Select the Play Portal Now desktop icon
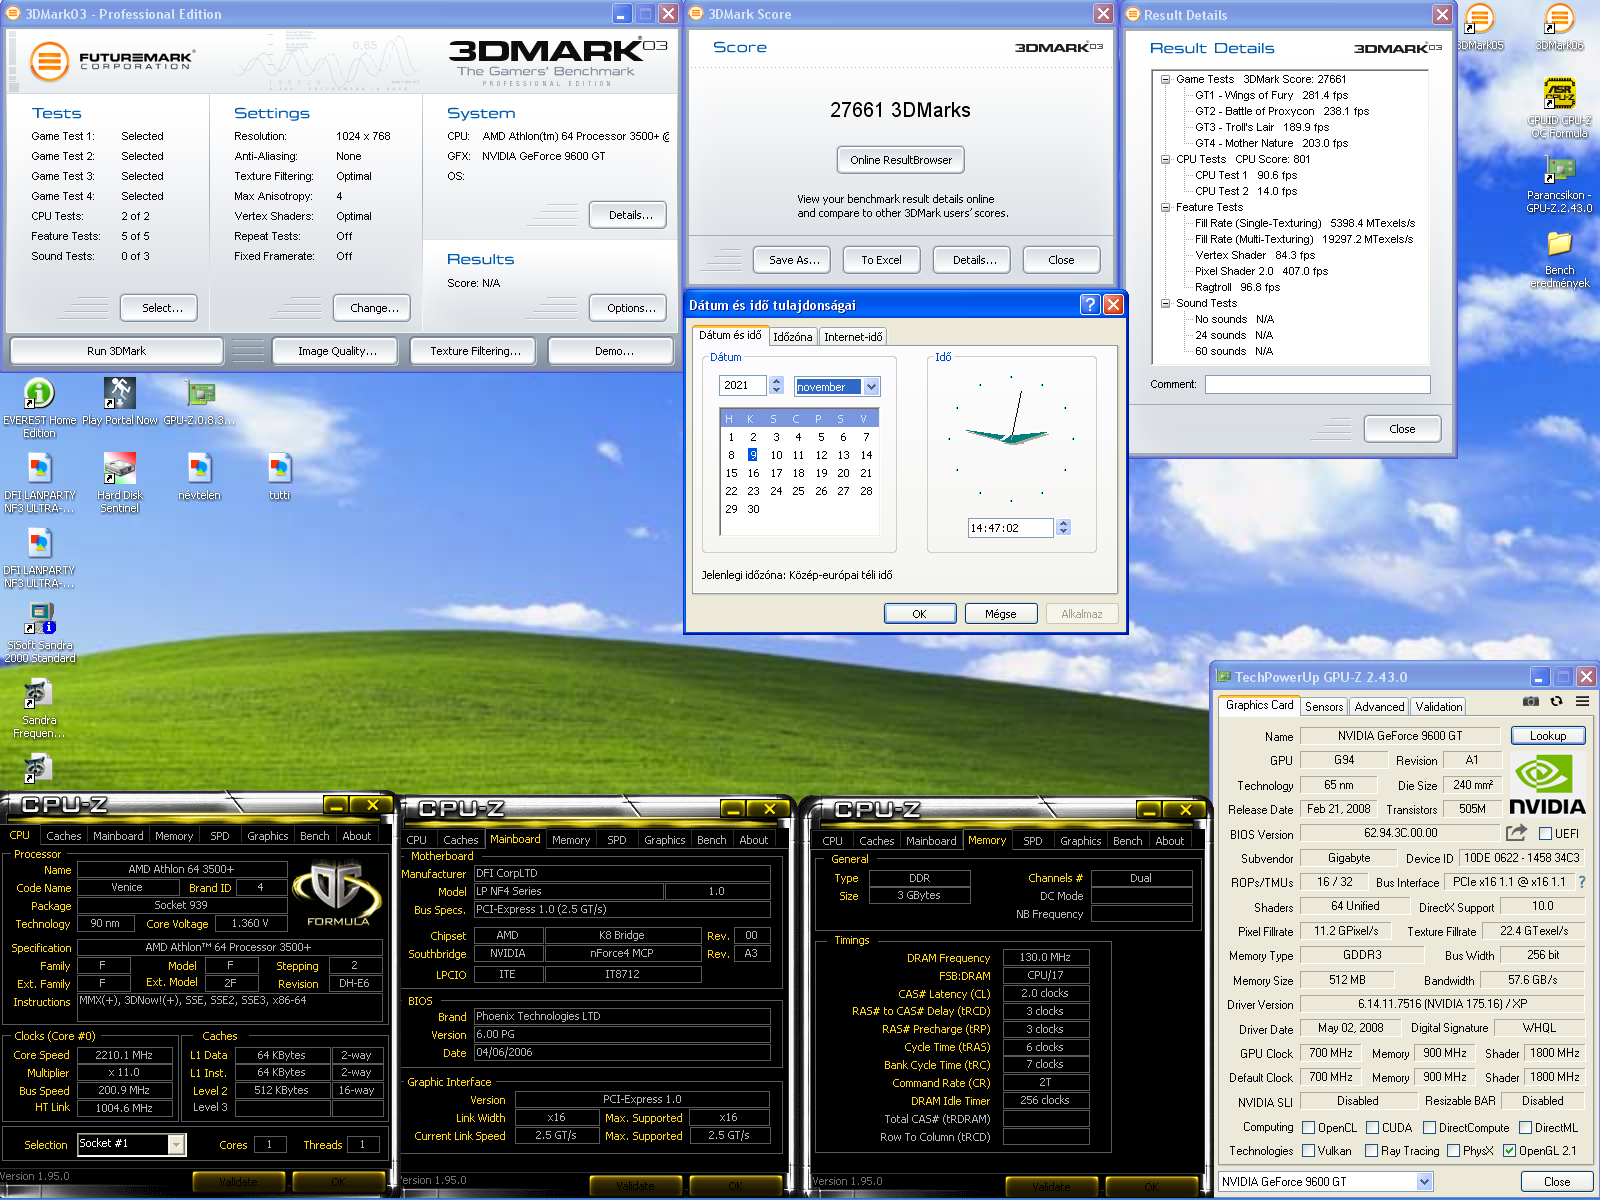Screen dimensions: 1600x1200 click(x=120, y=402)
